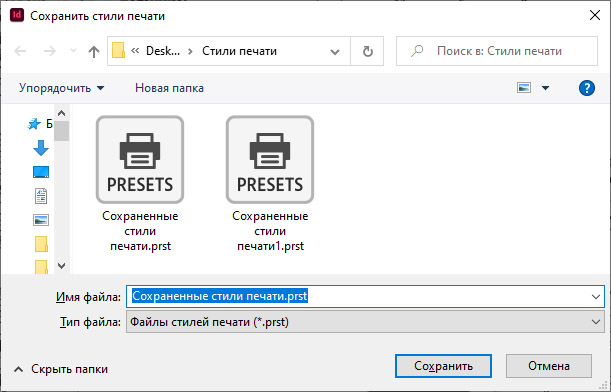Open the Упорядочить menu
The height and width of the screenshot is (392, 611).
click(x=62, y=88)
